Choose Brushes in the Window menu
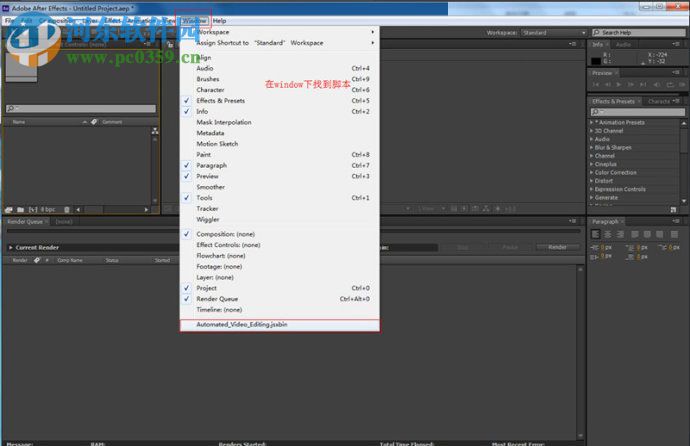The width and height of the screenshot is (690, 446). pos(280,79)
